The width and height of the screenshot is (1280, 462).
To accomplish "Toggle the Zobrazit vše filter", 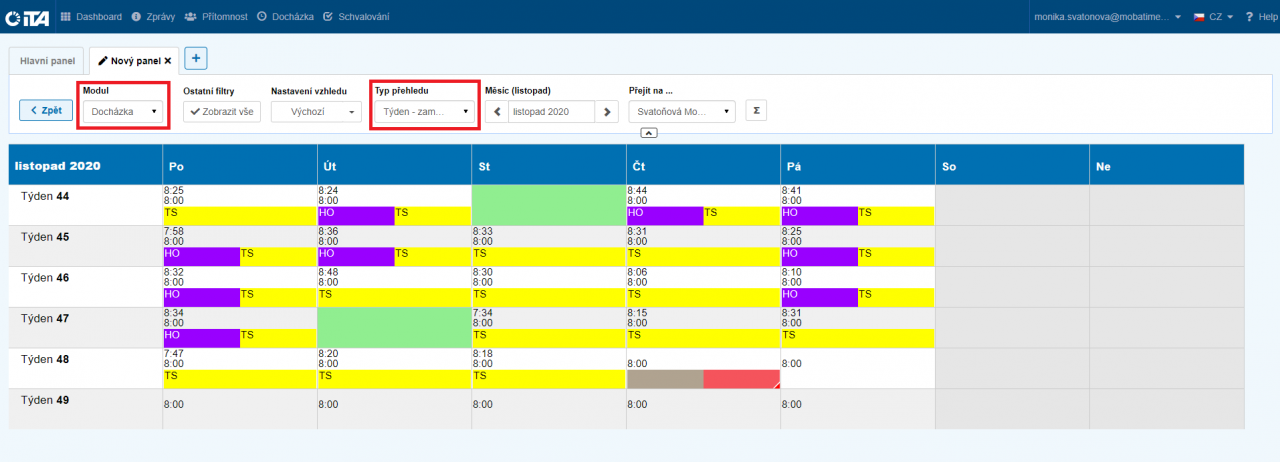I will 222,112.
